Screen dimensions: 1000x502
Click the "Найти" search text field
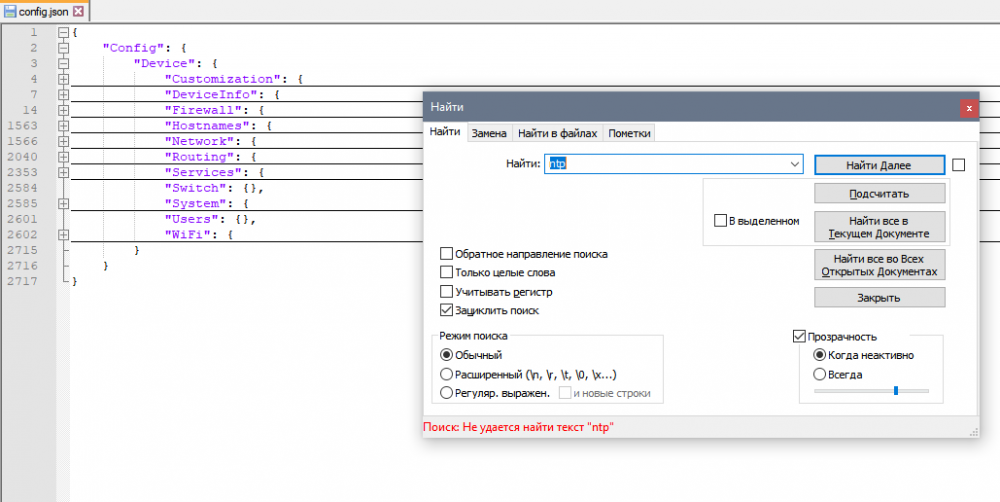click(670, 164)
